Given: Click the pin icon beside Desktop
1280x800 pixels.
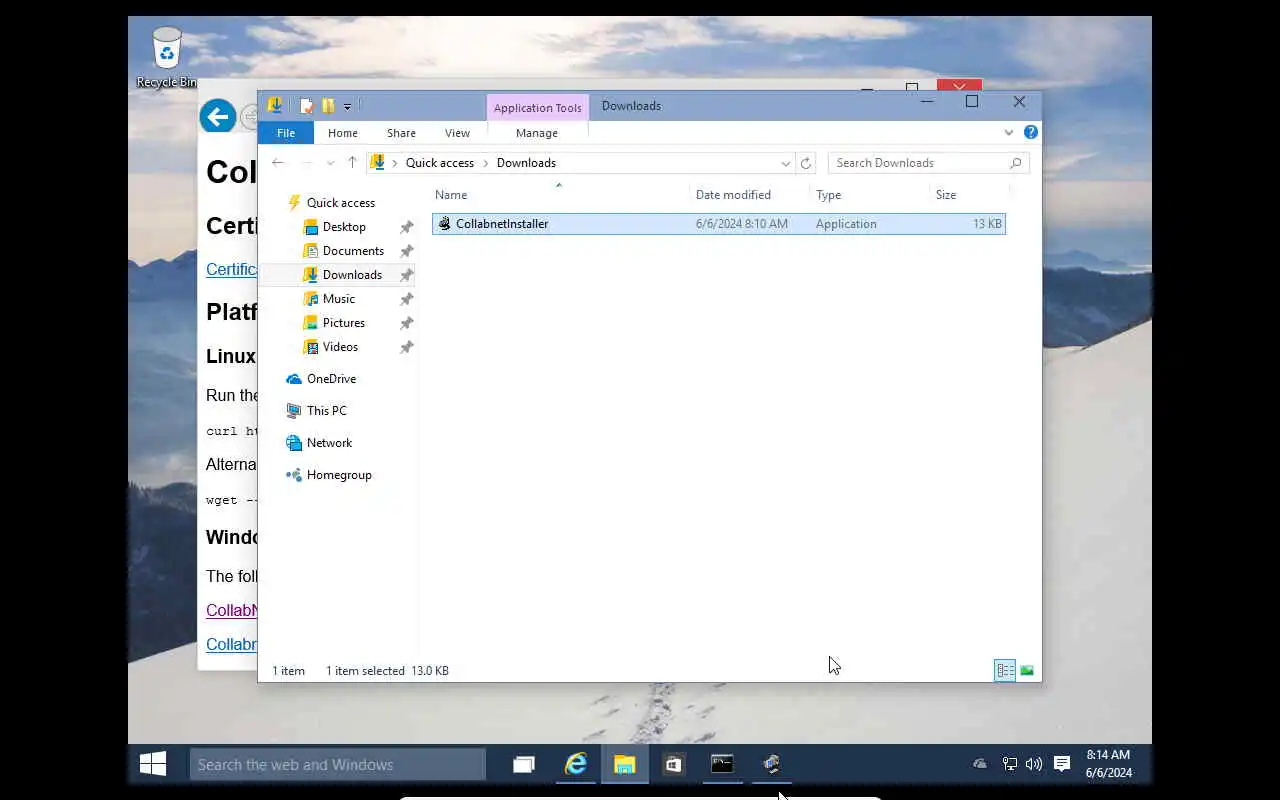Looking at the screenshot, I should (406, 227).
